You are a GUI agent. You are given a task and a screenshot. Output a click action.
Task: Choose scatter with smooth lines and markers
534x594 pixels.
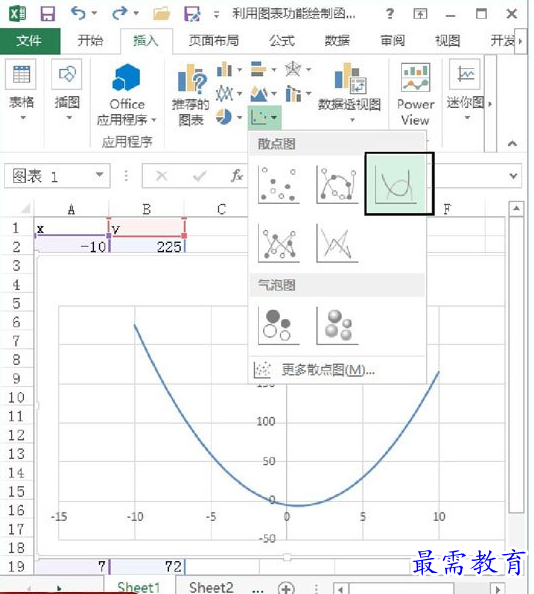[337, 185]
